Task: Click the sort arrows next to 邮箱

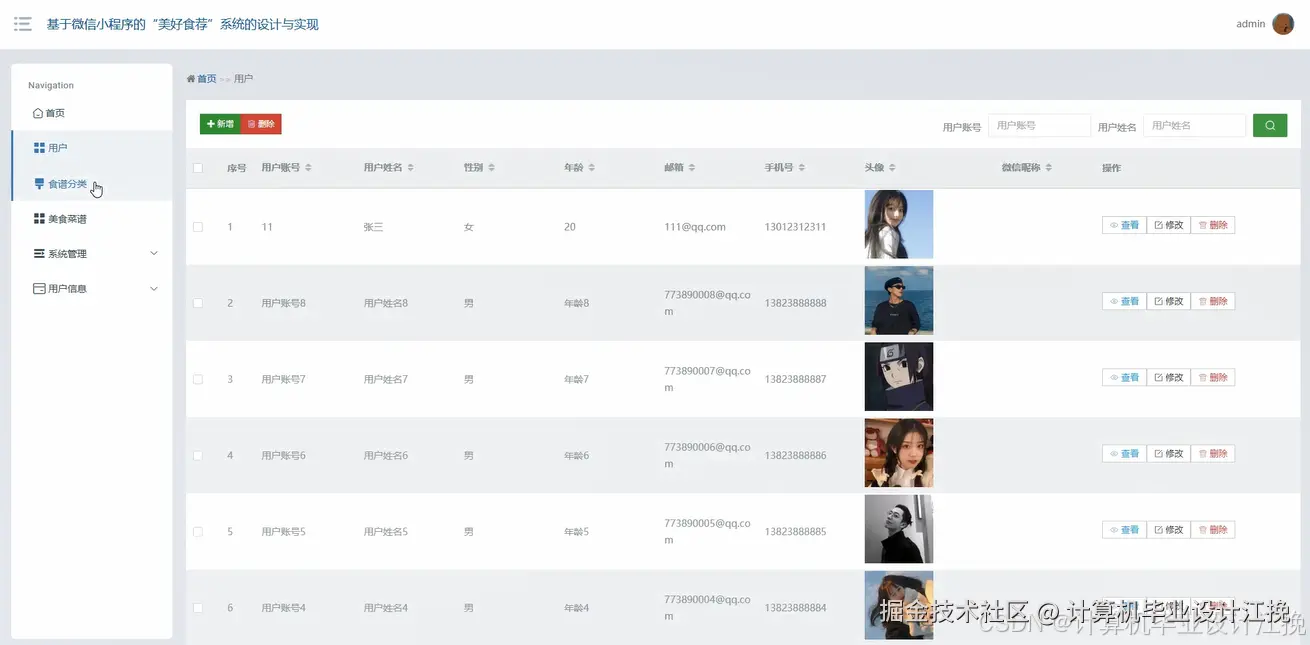Action: (691, 168)
